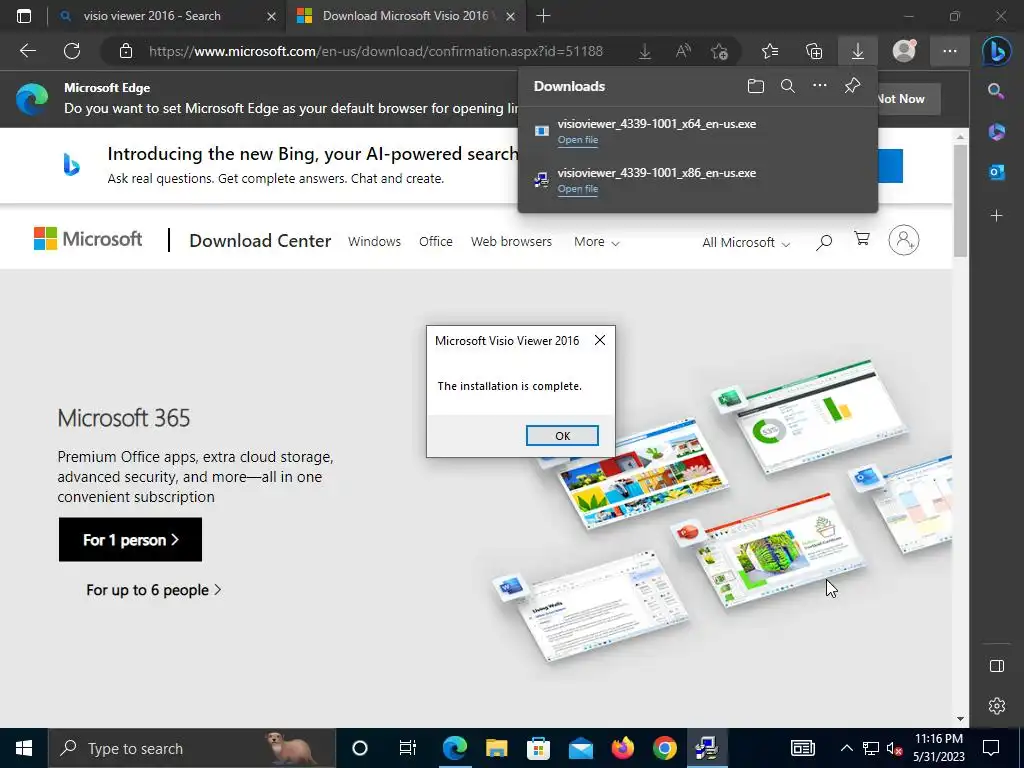This screenshot has height=768, width=1024.
Task: Click the Microsoft logo
Action: click(x=88, y=239)
